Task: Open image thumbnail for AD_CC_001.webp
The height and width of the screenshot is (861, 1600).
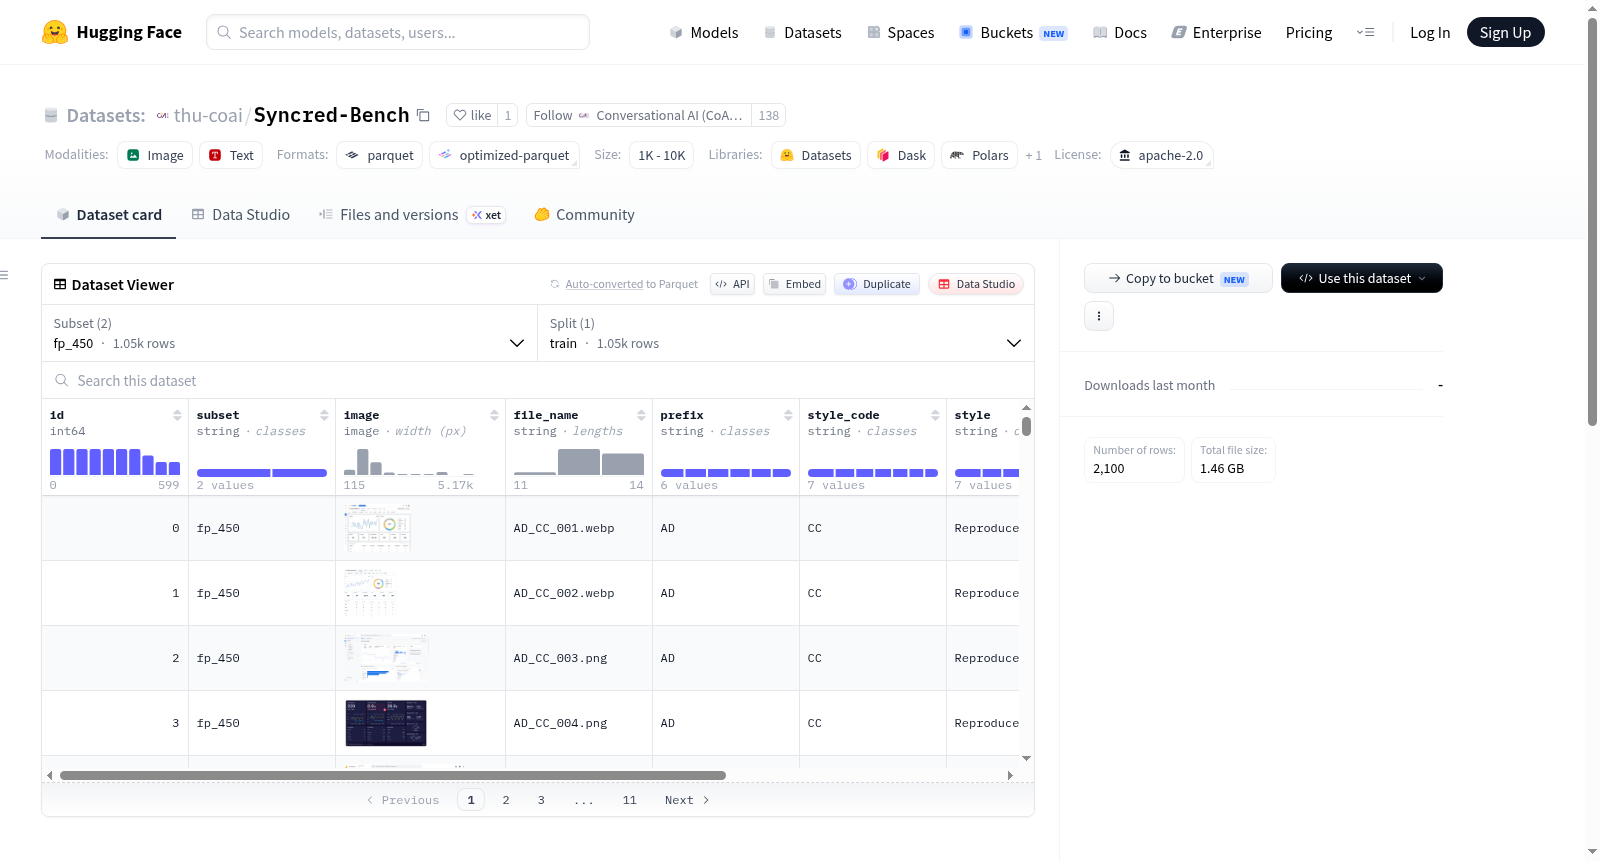Action: click(378, 528)
